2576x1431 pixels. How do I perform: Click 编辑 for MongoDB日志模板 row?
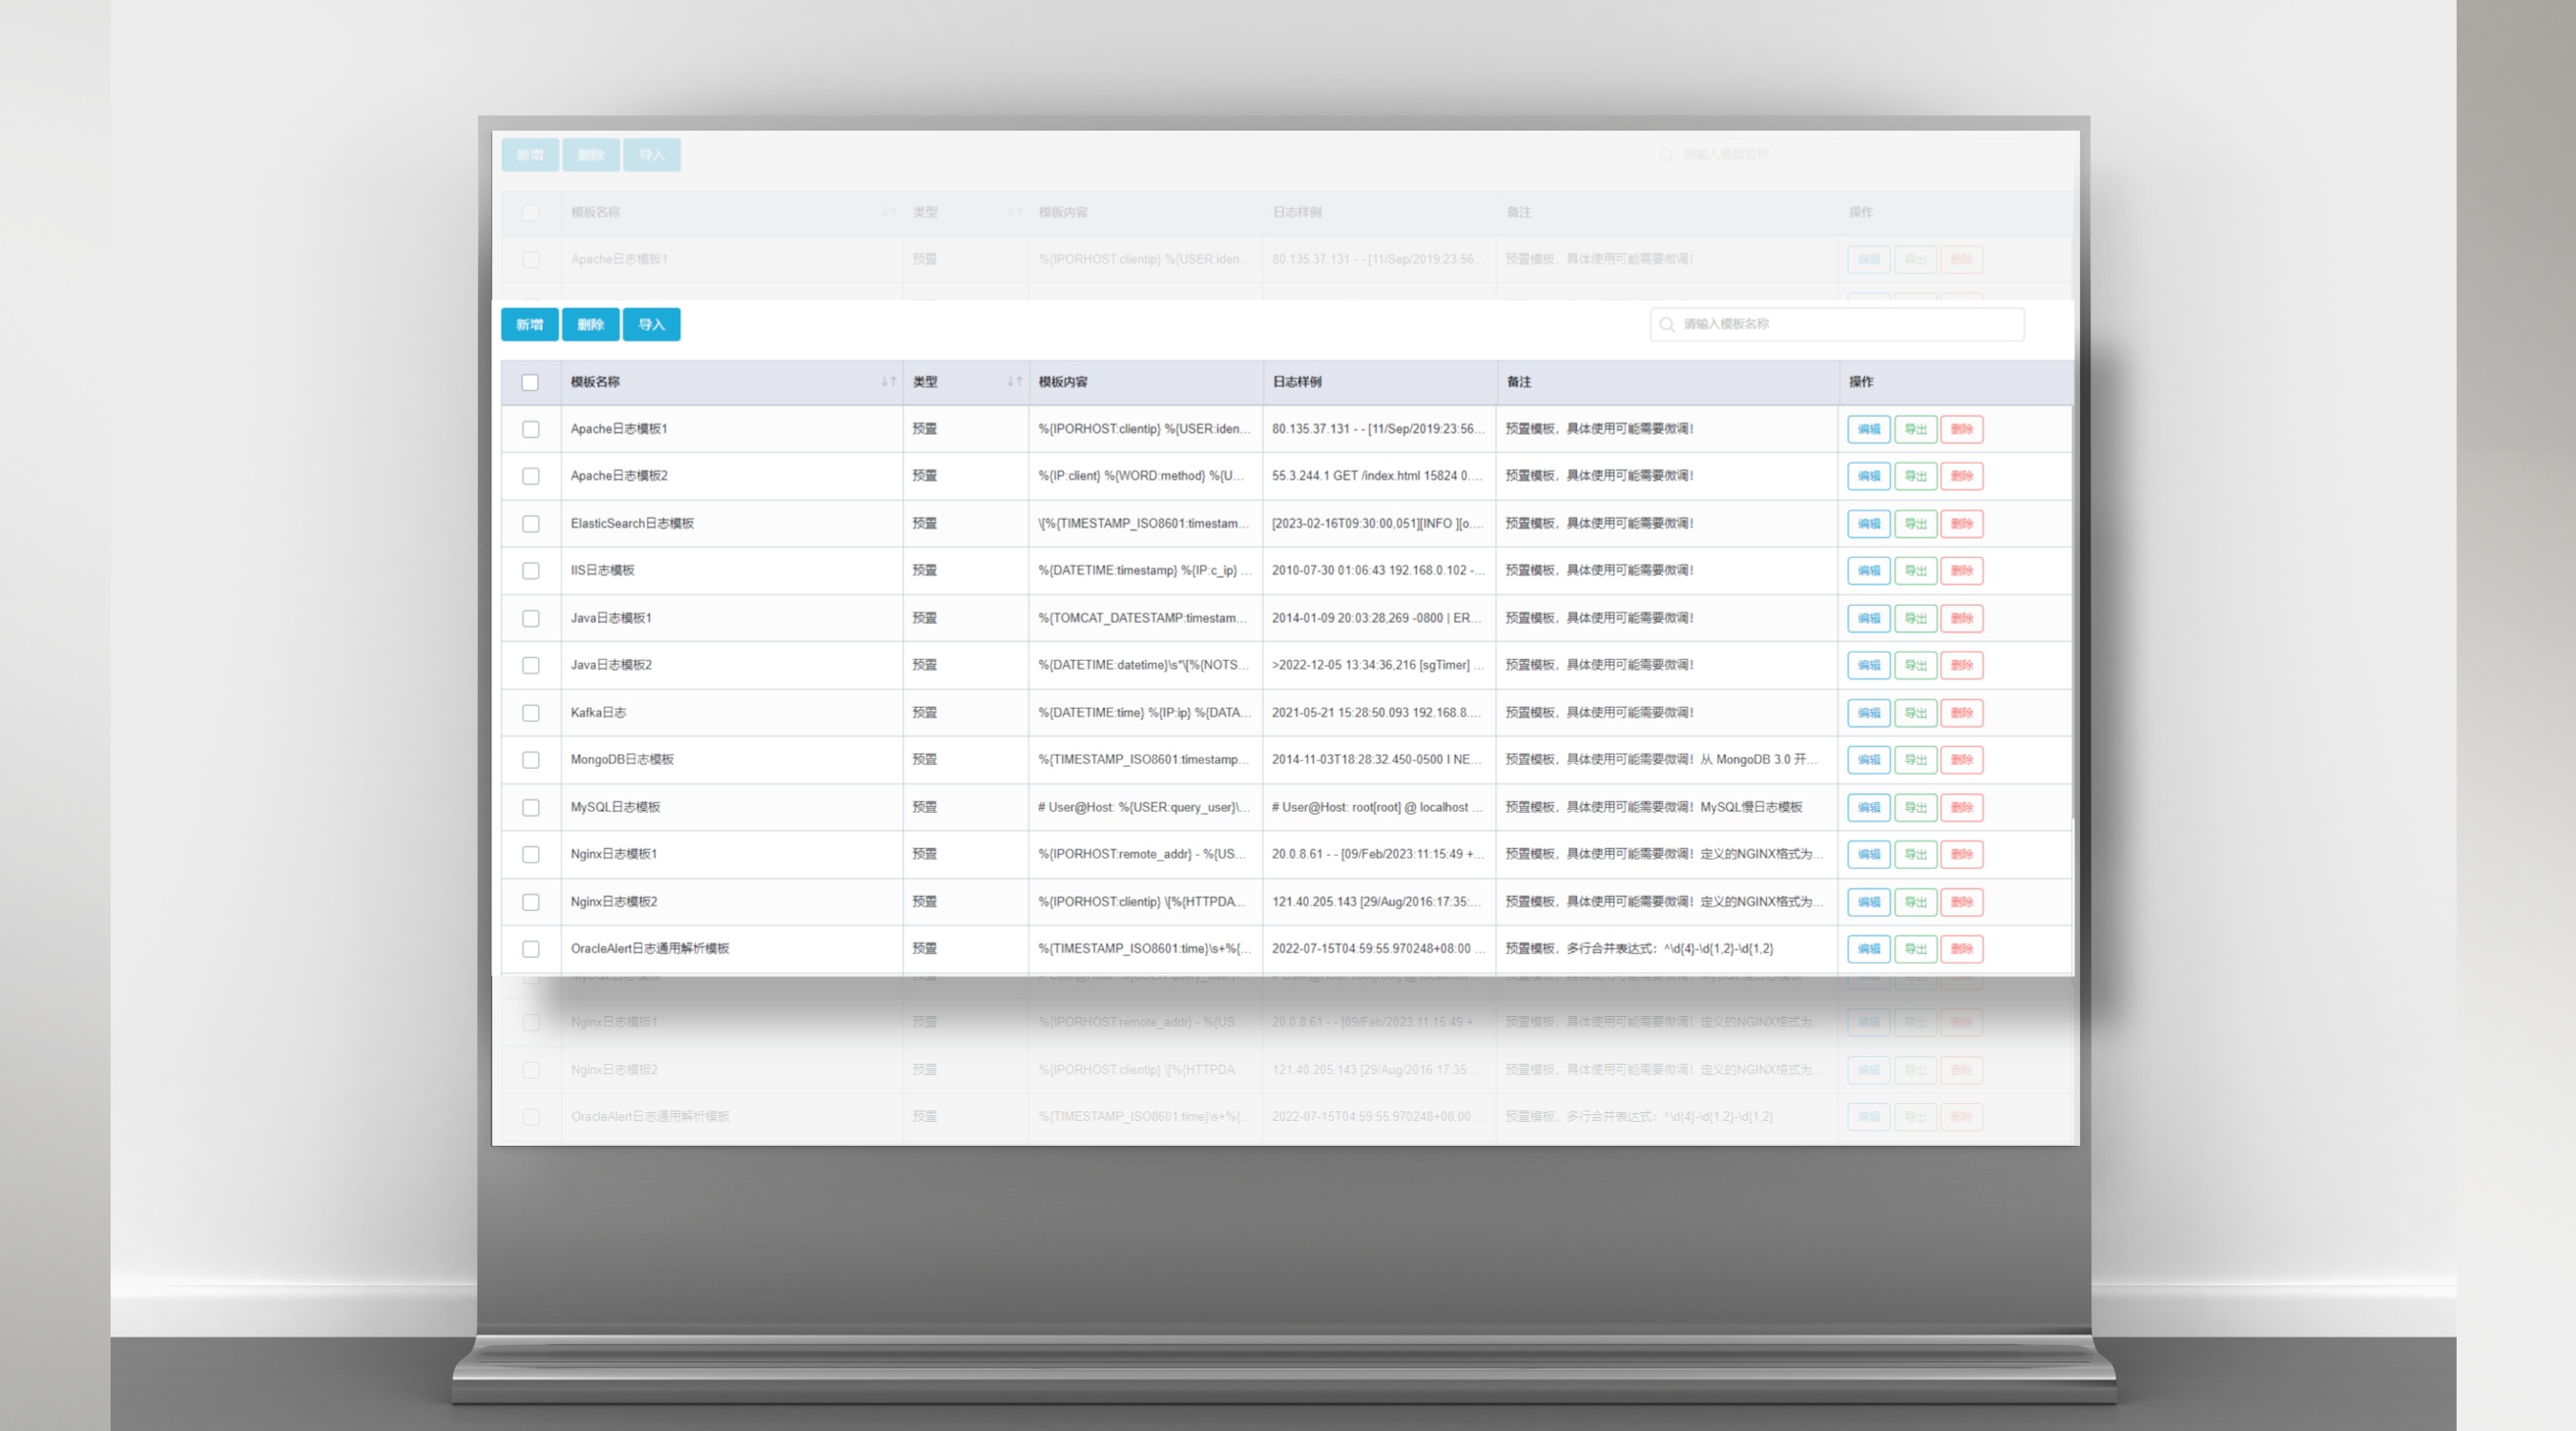click(1868, 760)
